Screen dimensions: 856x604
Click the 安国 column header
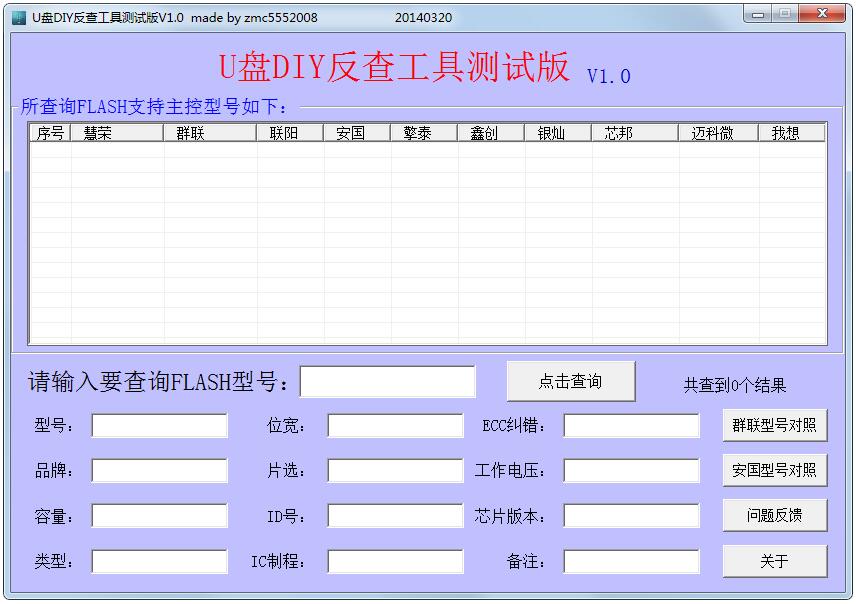(356, 133)
